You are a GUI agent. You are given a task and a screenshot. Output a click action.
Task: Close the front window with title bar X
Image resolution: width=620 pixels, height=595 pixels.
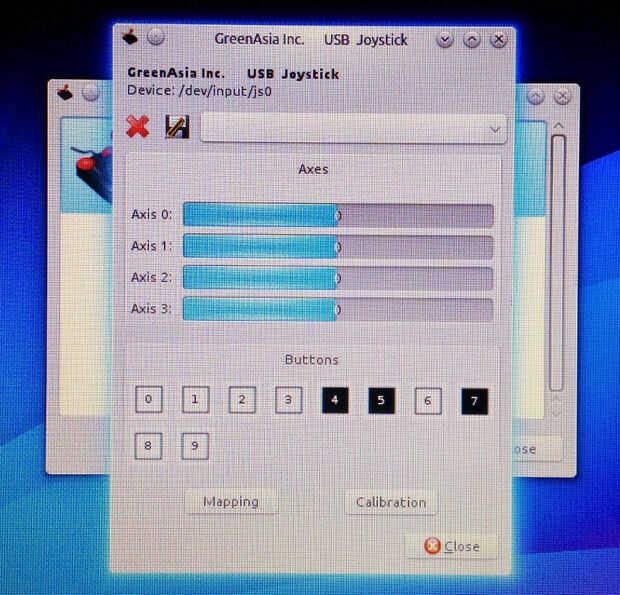point(499,40)
